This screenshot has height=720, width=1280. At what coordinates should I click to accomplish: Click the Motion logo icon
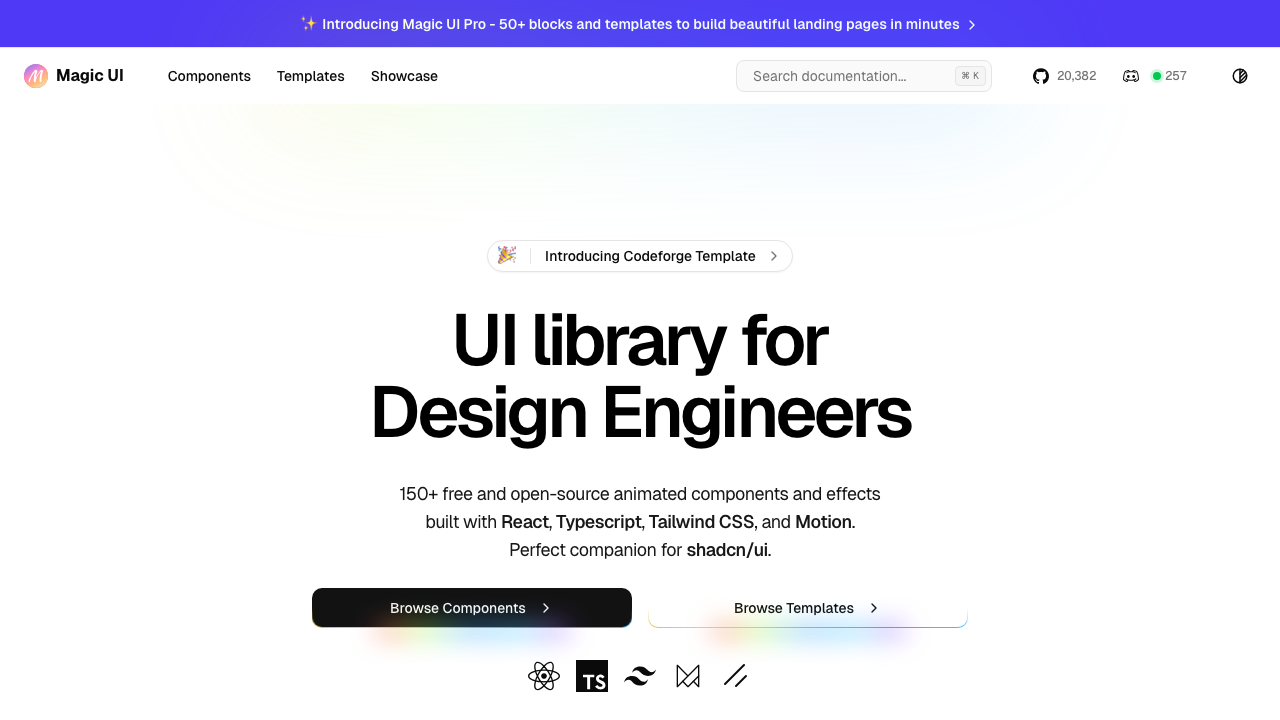click(x=687, y=676)
